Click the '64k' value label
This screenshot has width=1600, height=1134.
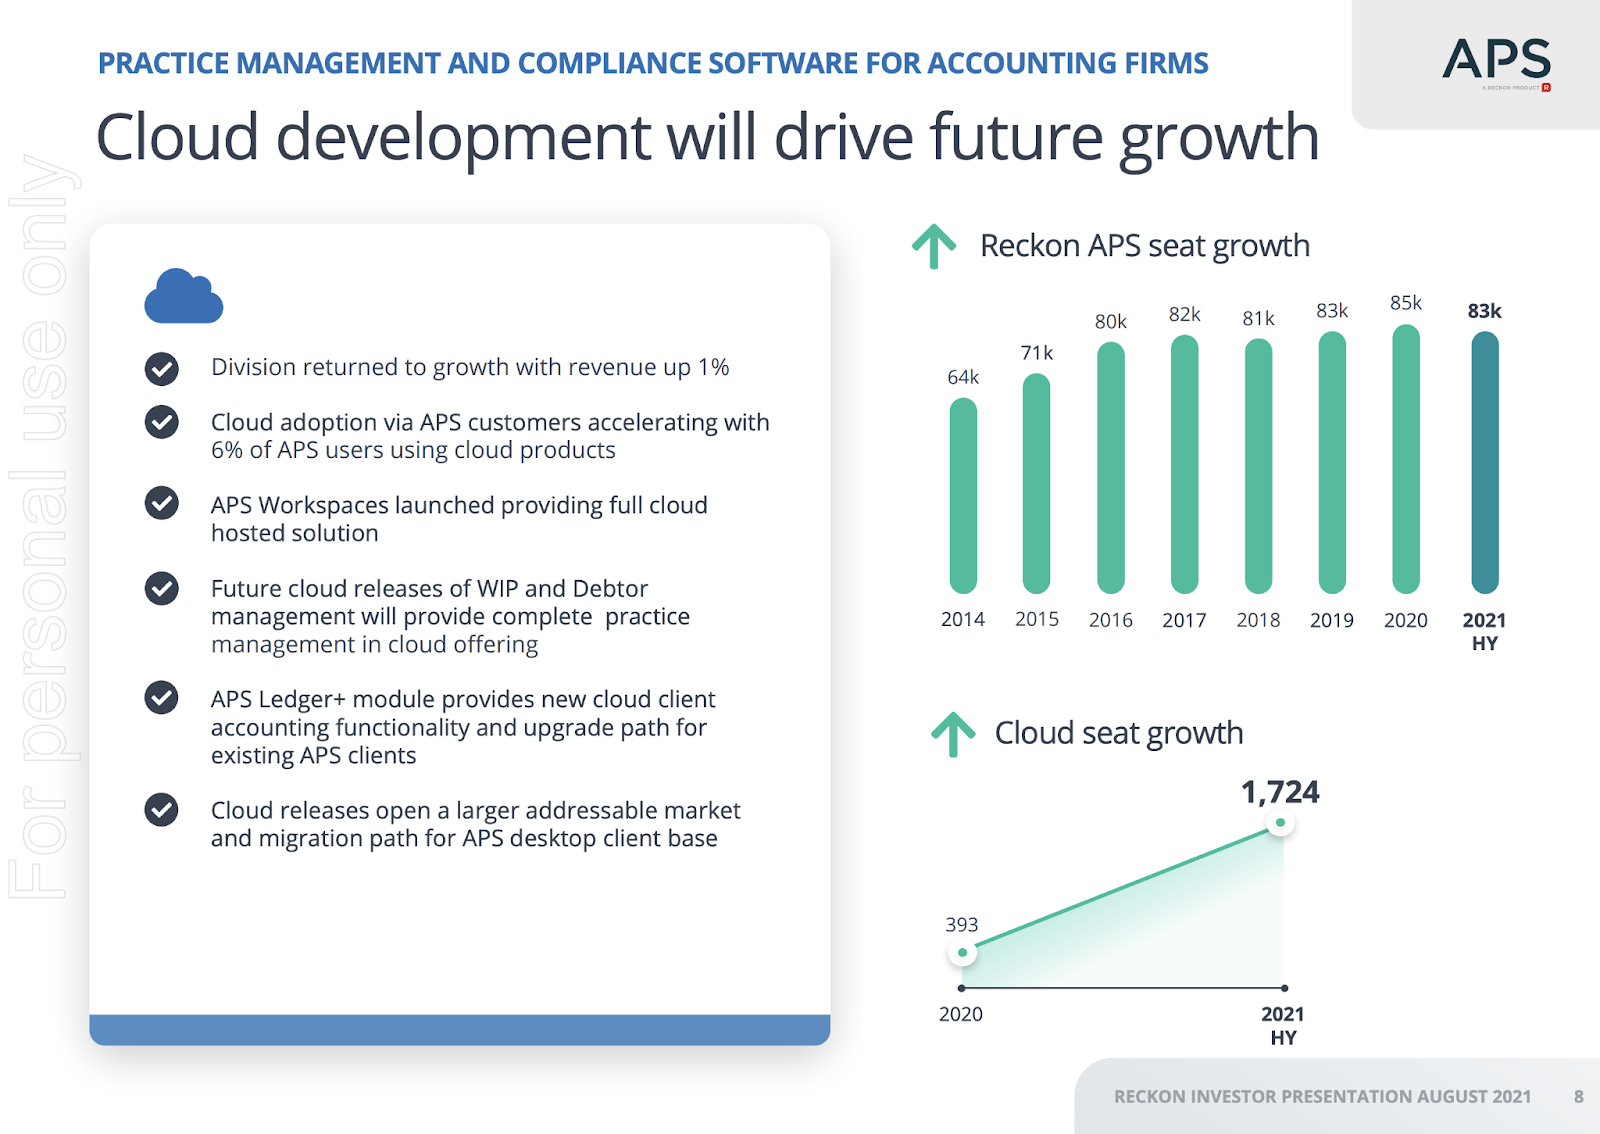click(x=963, y=377)
